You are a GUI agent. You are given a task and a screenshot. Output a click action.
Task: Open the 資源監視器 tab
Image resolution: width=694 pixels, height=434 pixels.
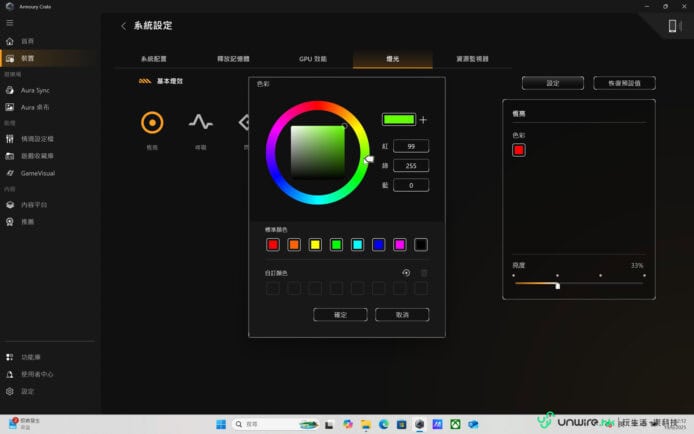472,59
